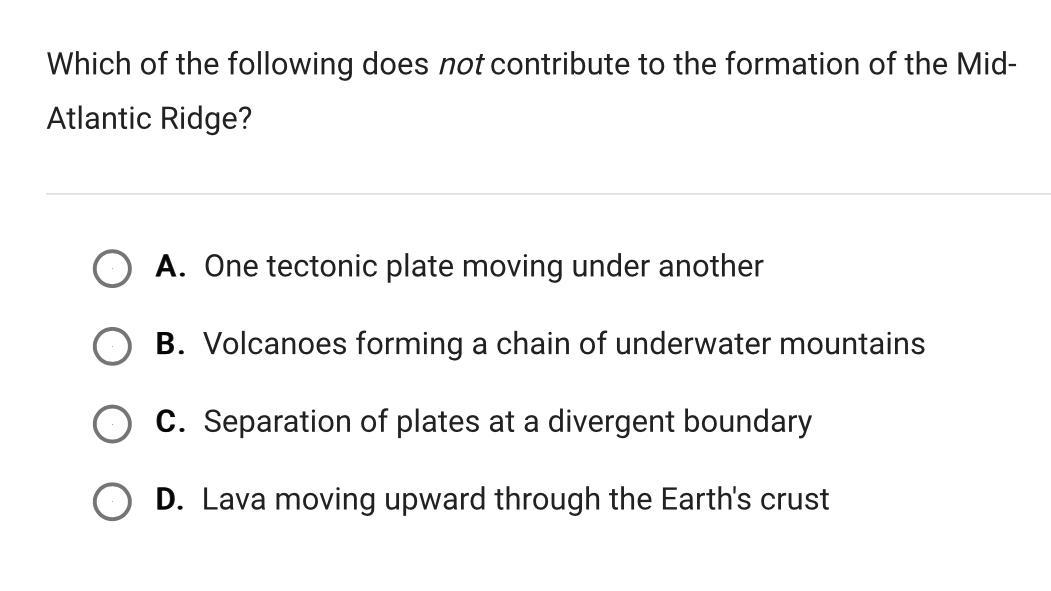
Task: Select the radio button for option A
Action: coord(112,269)
